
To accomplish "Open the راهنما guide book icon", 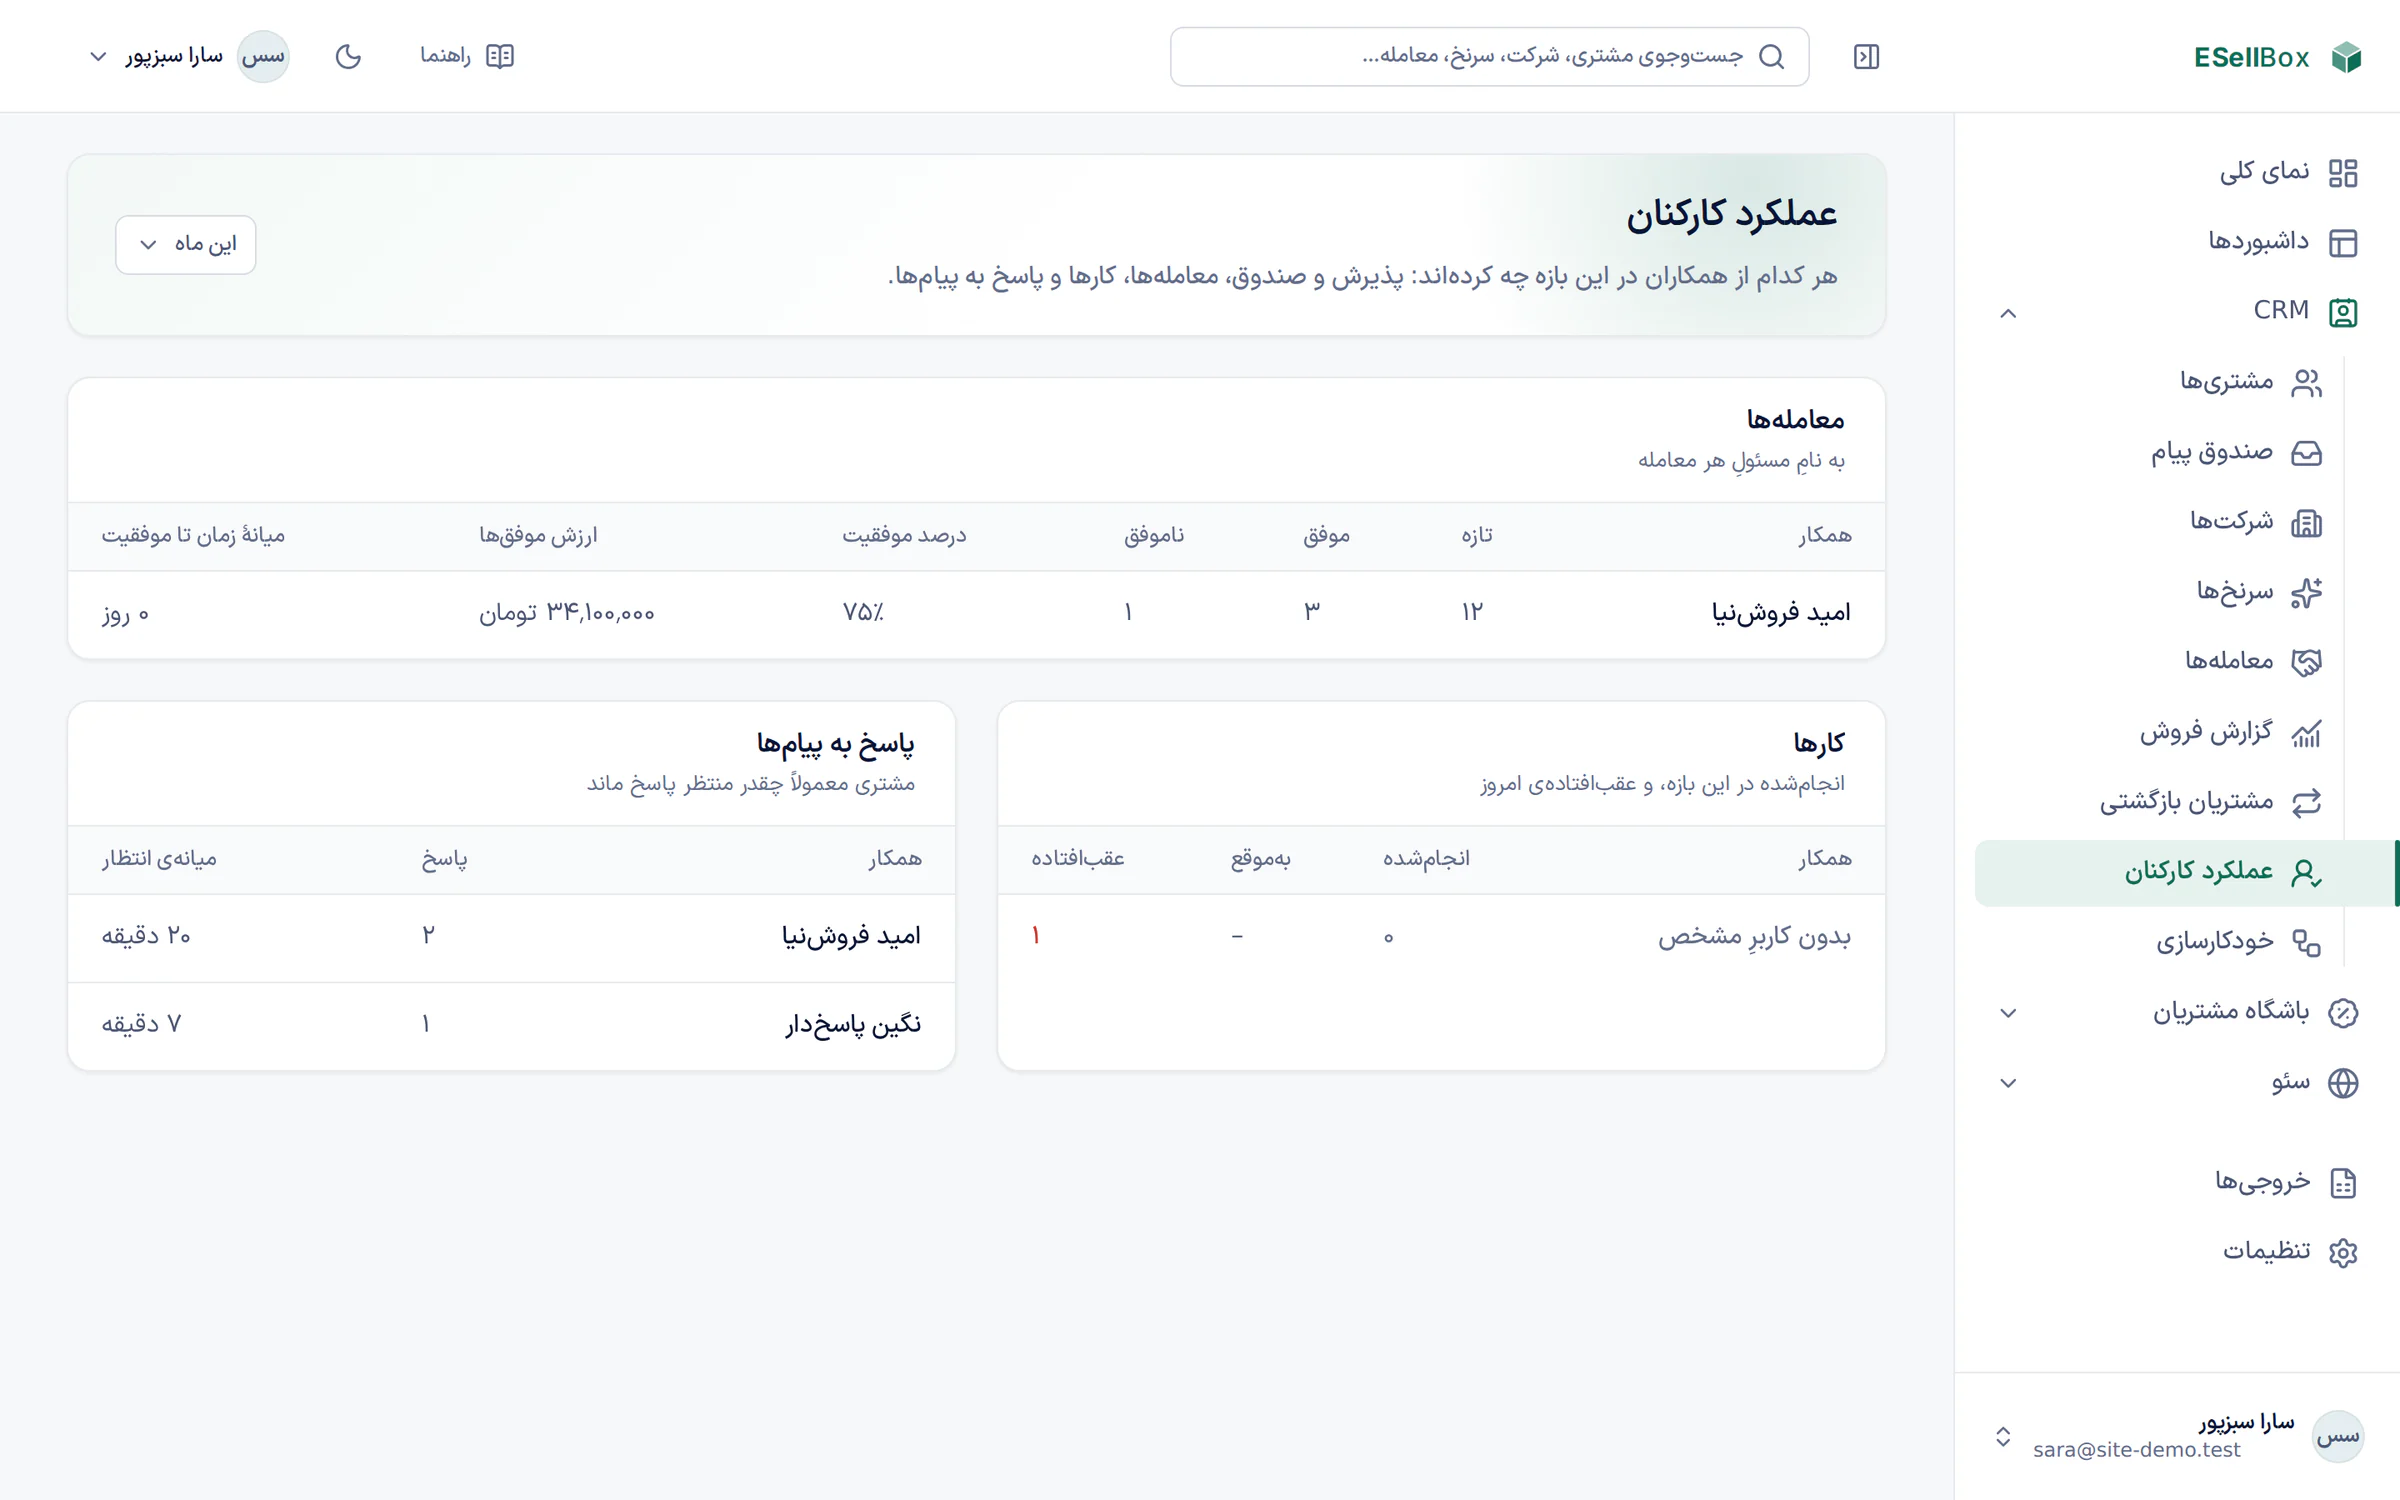I will [500, 56].
